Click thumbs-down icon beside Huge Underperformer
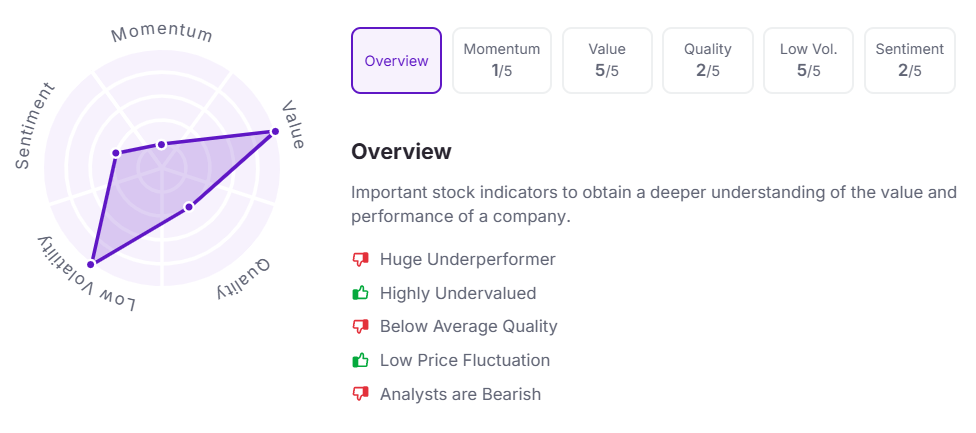The image size is (976, 433). point(360,260)
